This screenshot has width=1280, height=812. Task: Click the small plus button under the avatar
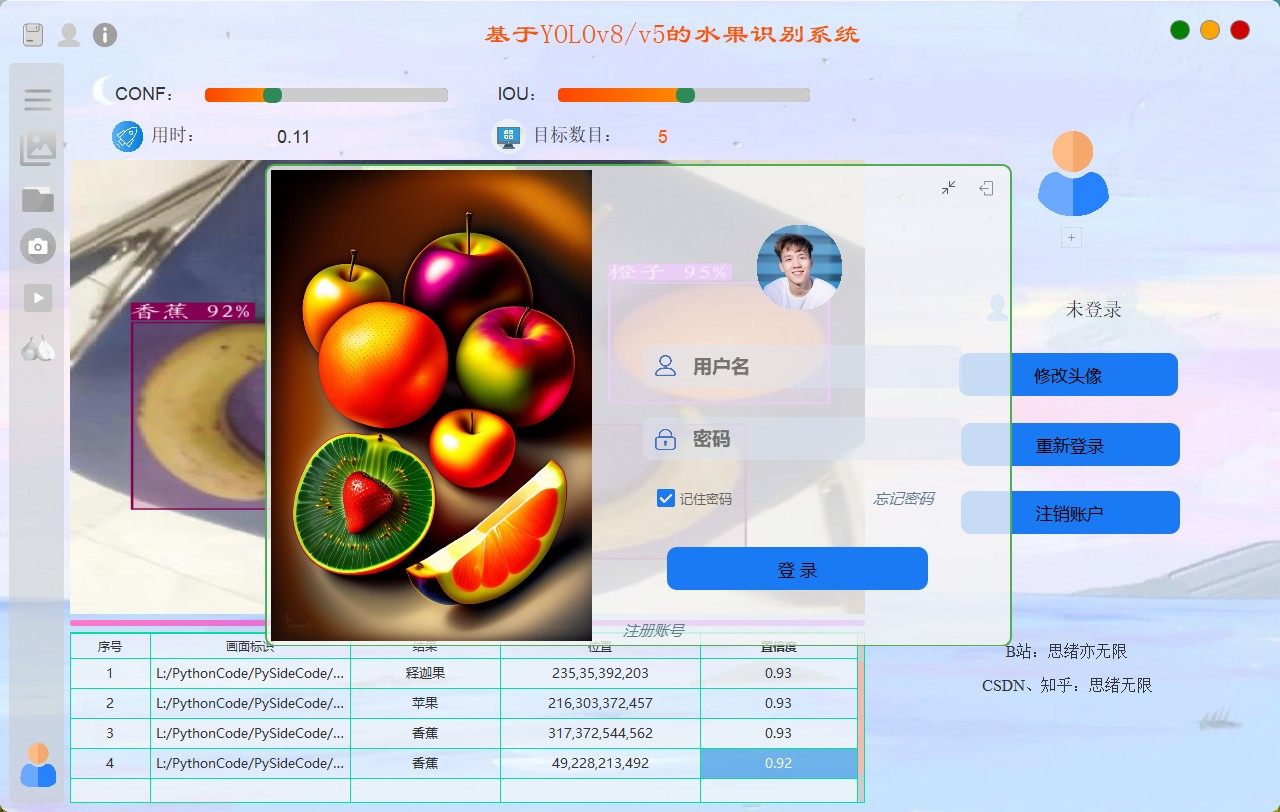1071,238
